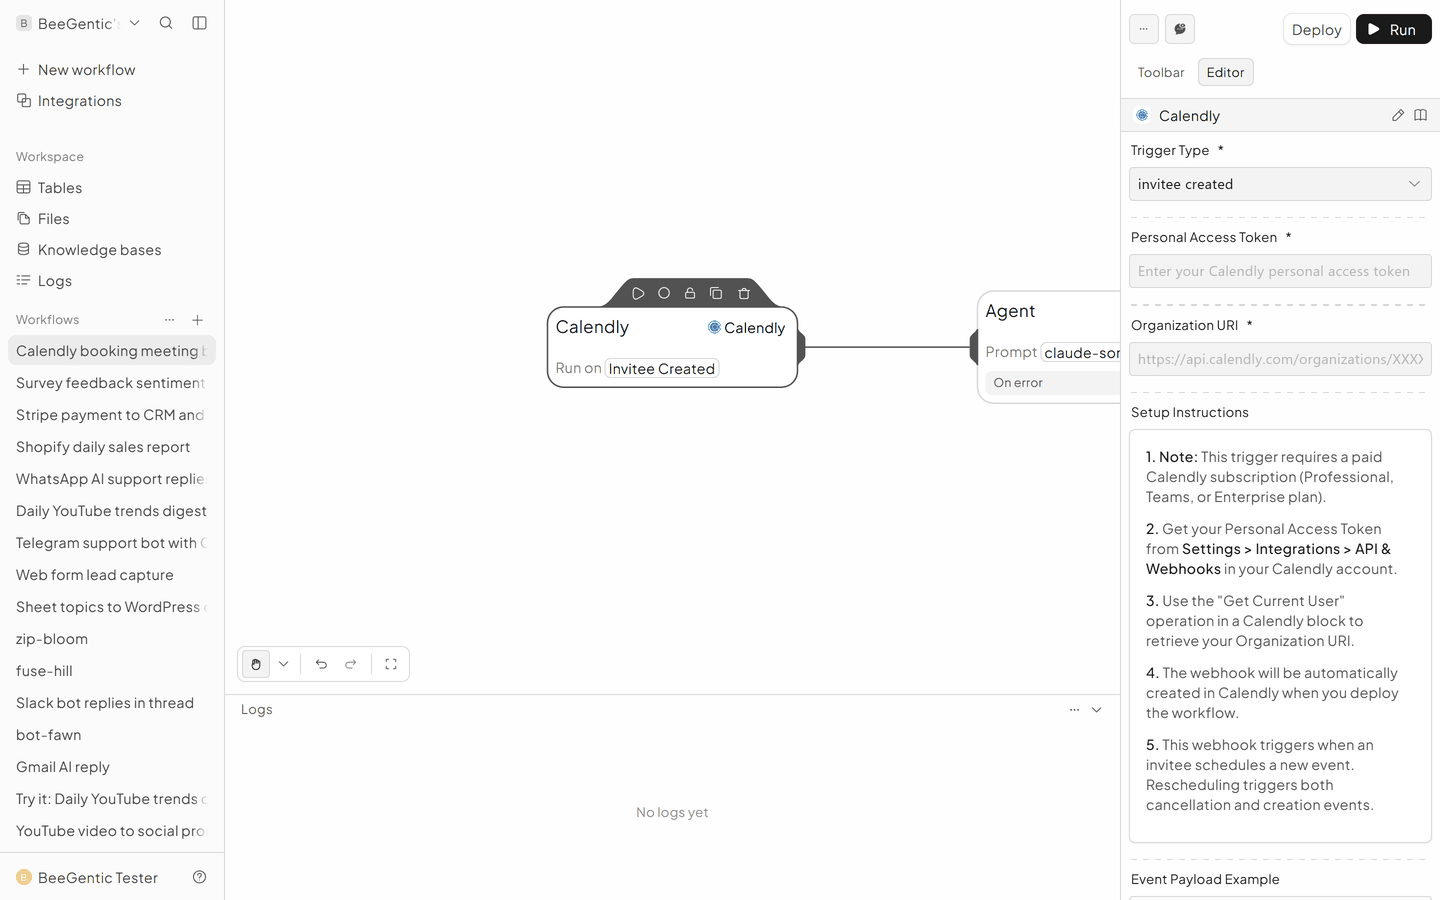Open Stripe payment to CRM workflow
Screen dimensions: 1440x900
112,415
